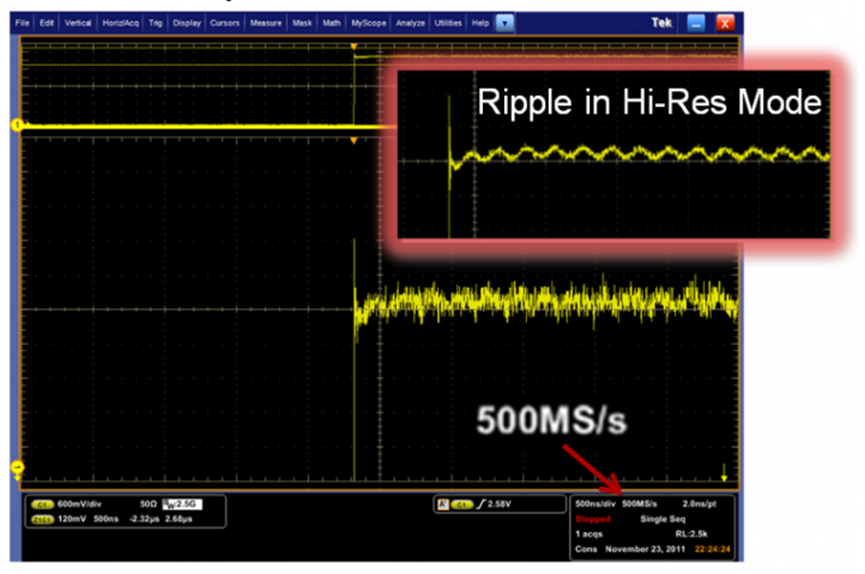Image resolution: width=865 pixels, height=574 pixels.
Task: Open the MyScope menu
Action: pyautogui.click(x=368, y=23)
